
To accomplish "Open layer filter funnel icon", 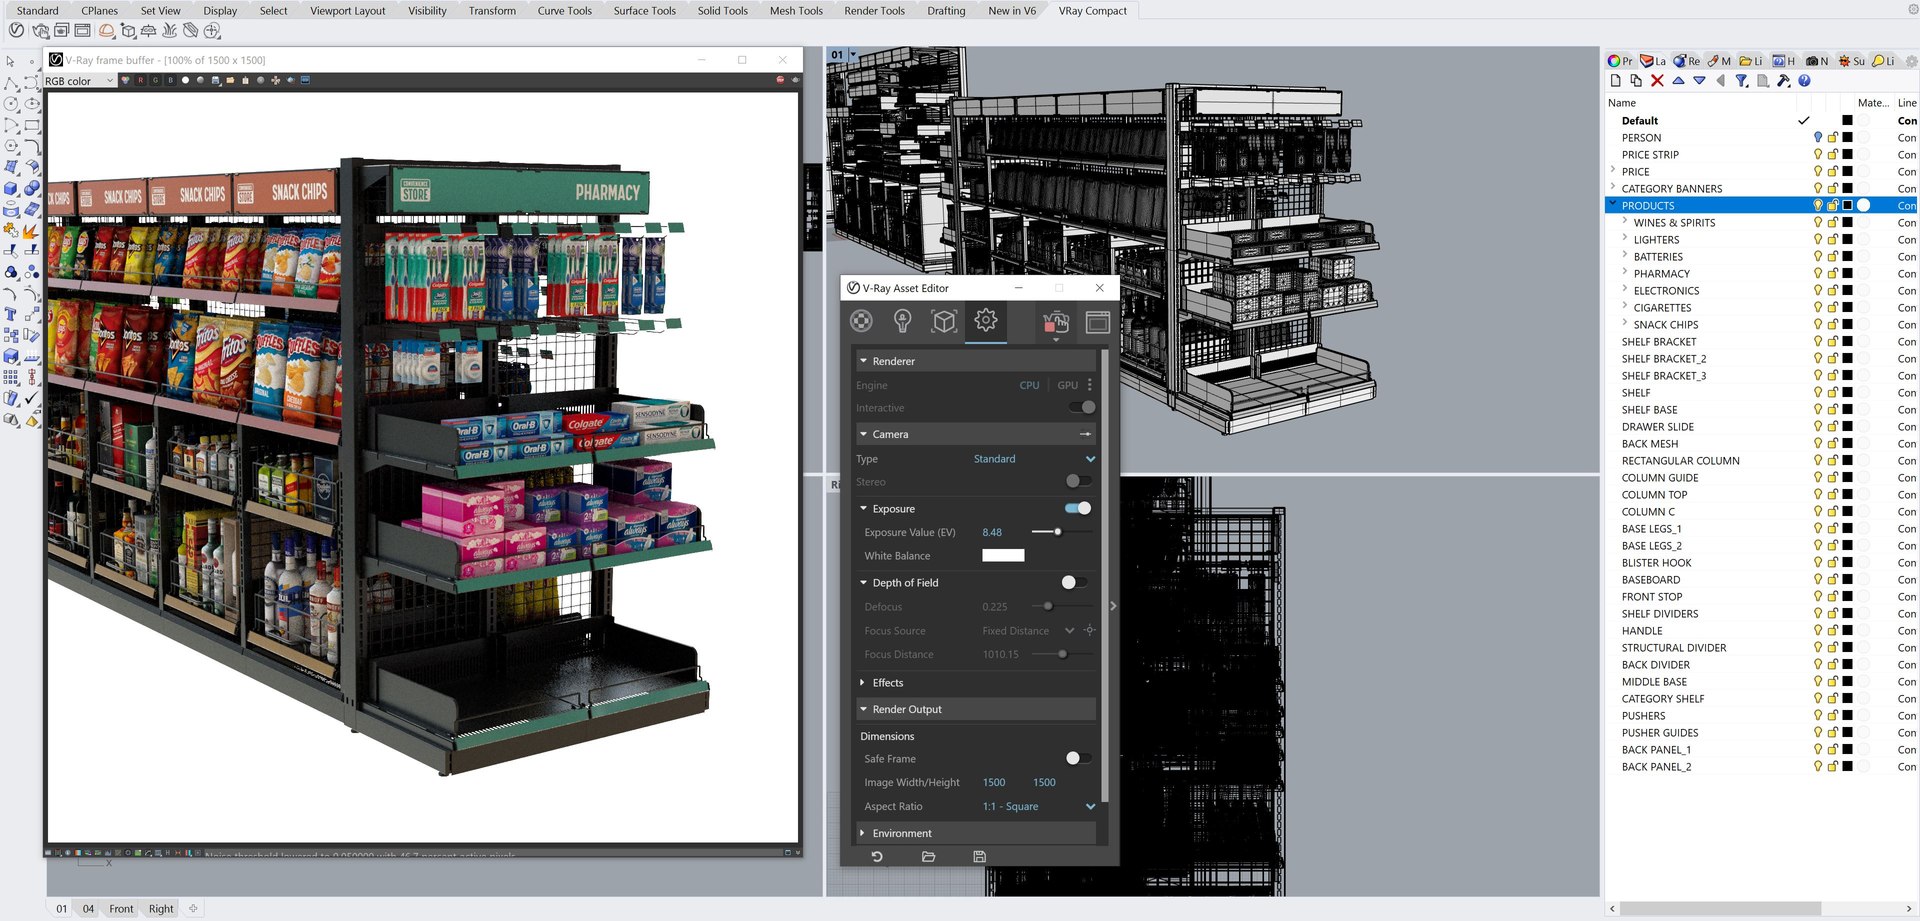I will point(1741,81).
